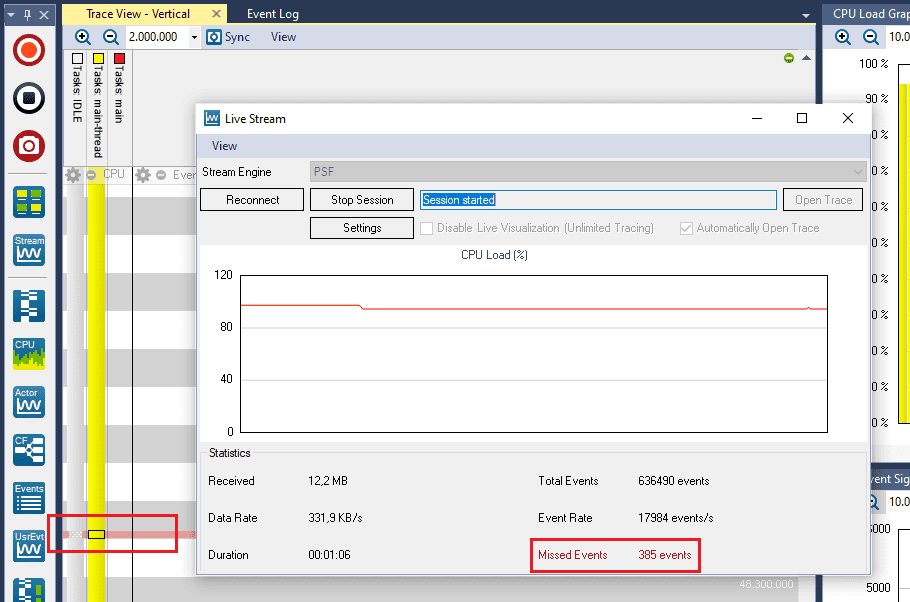Open the Live Stream Settings button
This screenshot has width=910, height=602.
362,228
